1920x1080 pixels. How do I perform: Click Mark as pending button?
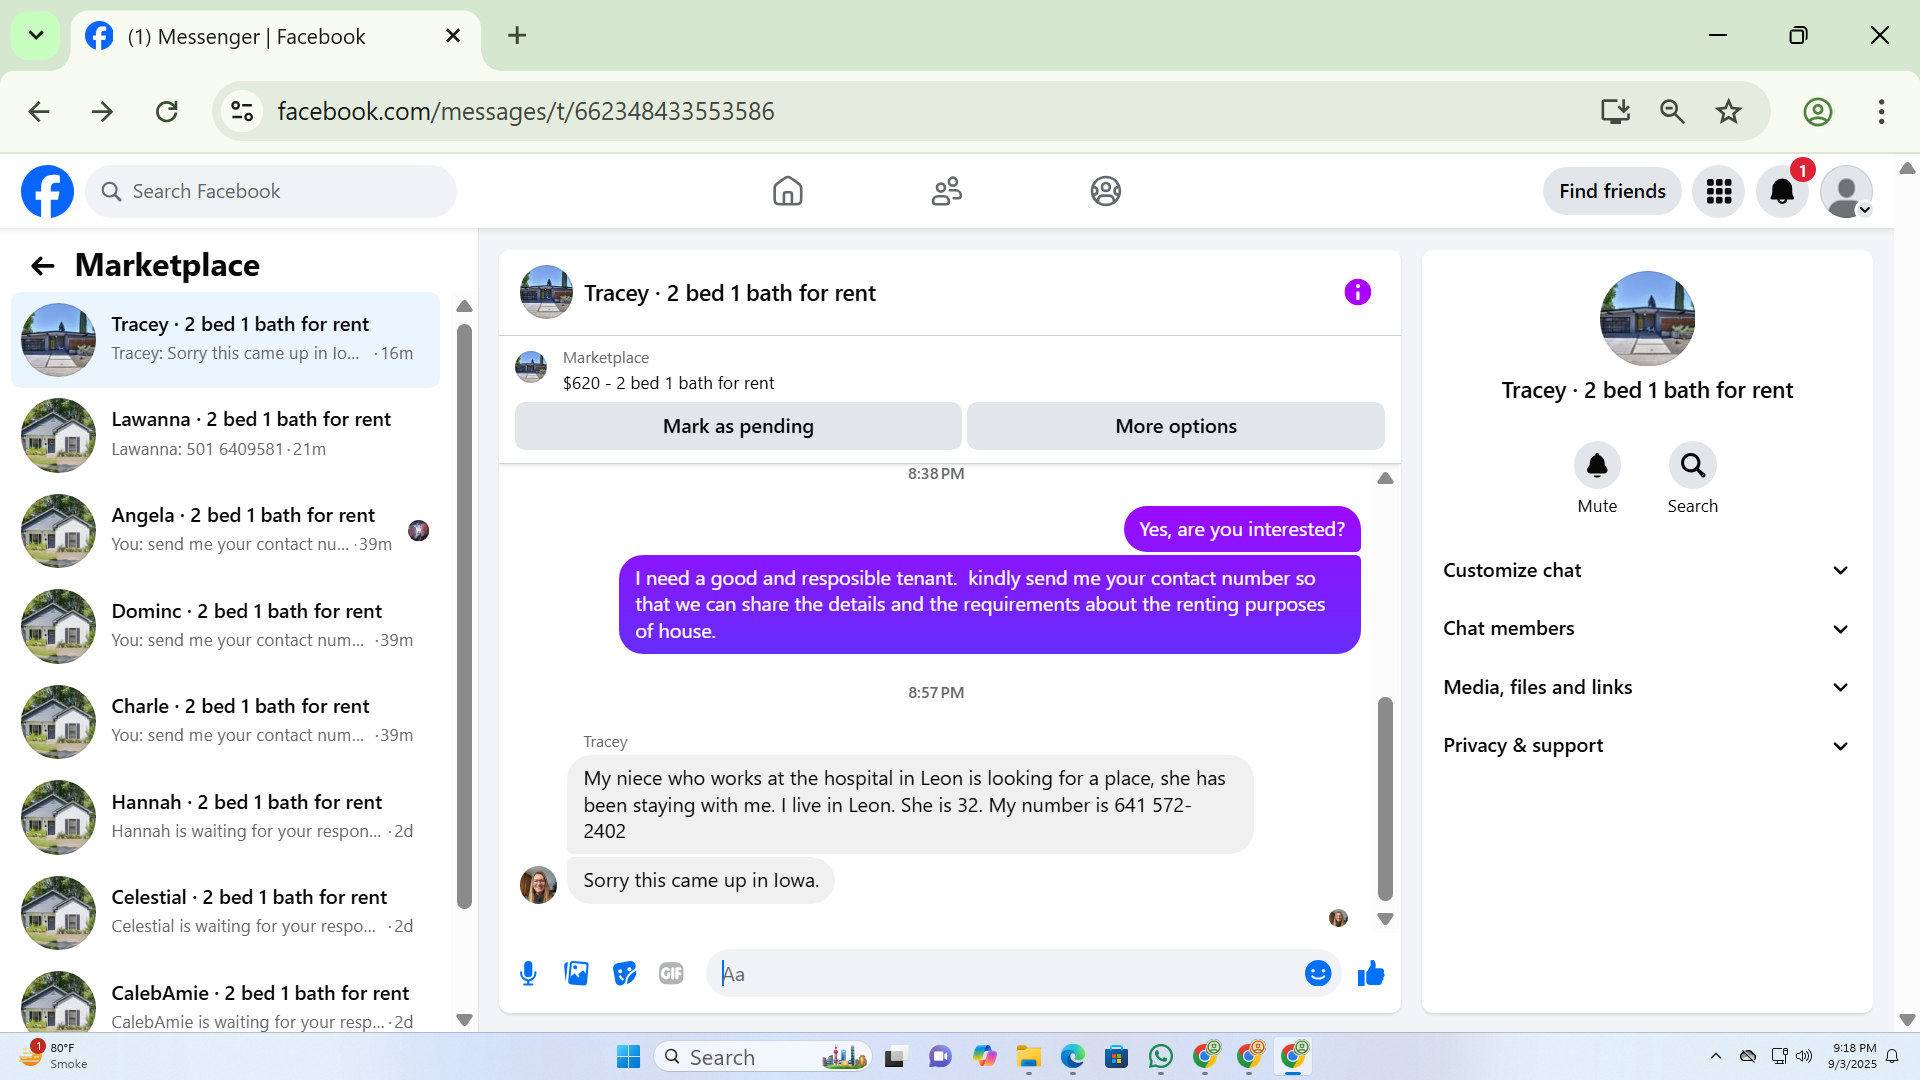(738, 426)
